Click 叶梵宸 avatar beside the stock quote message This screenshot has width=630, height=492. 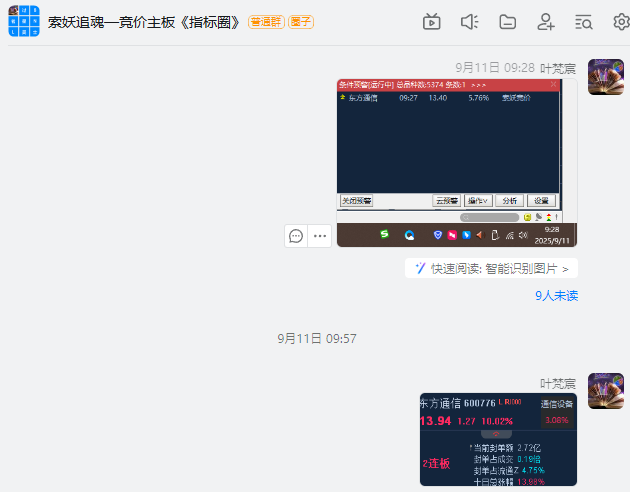606,391
